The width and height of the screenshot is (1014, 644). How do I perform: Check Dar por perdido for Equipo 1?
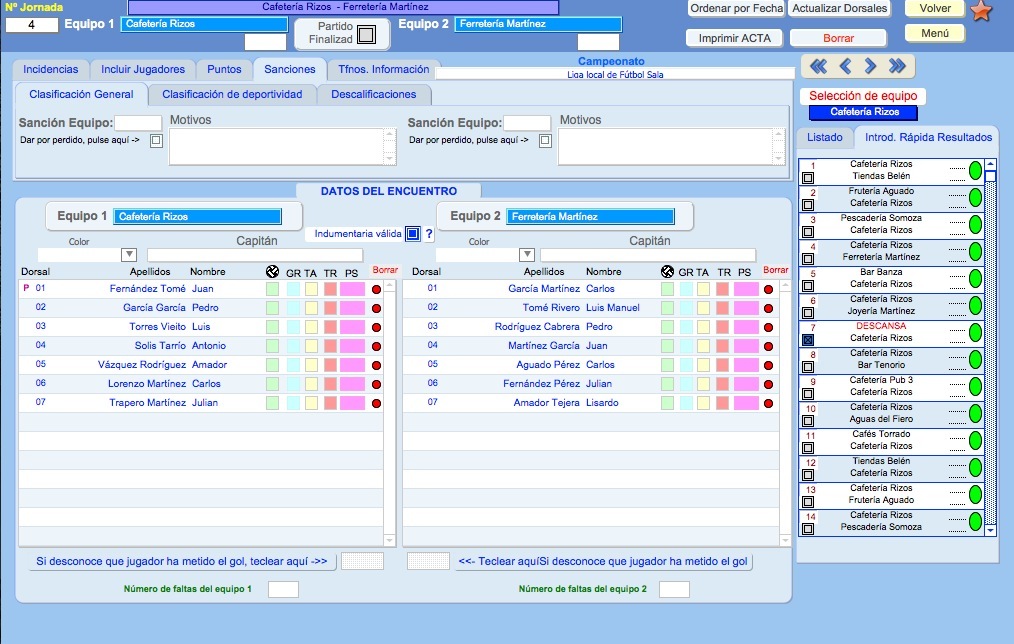coord(156,140)
